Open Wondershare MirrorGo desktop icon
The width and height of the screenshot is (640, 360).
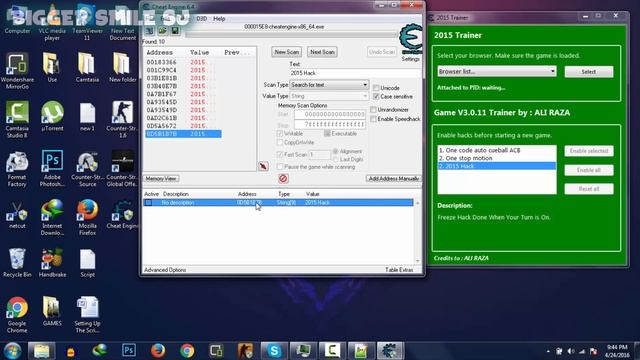(17, 71)
